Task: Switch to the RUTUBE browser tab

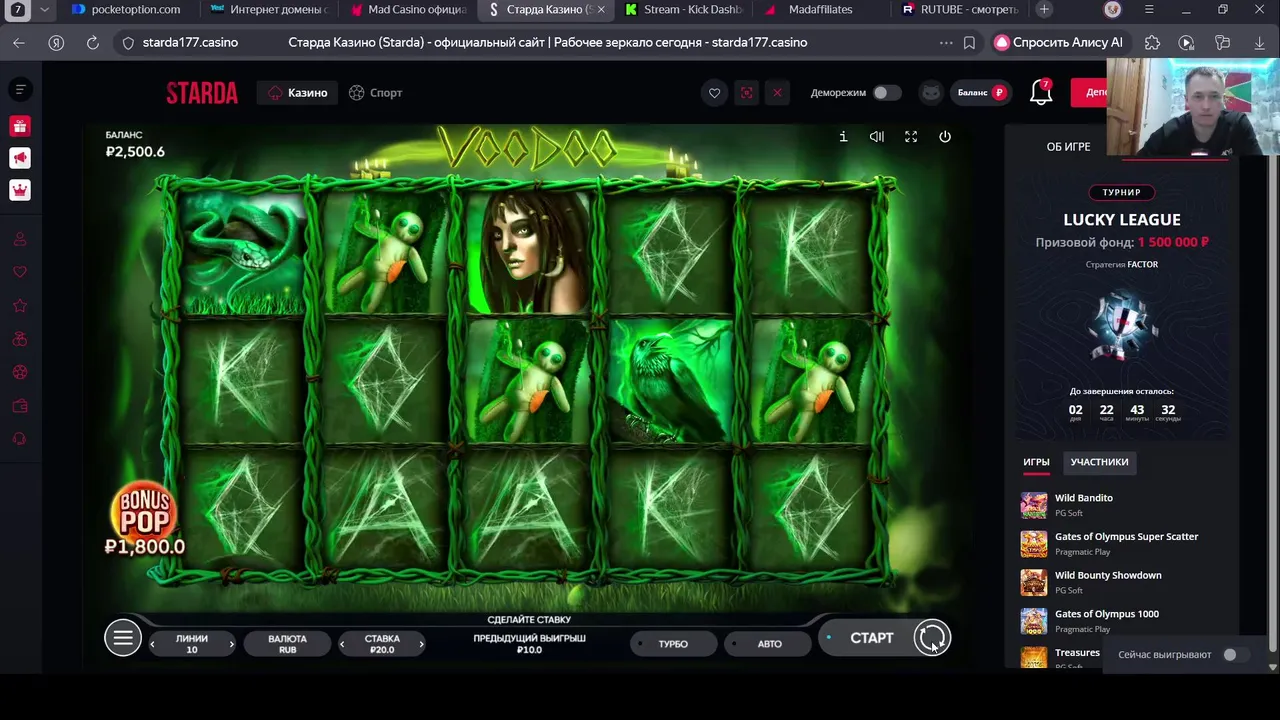Action: pyautogui.click(x=961, y=9)
